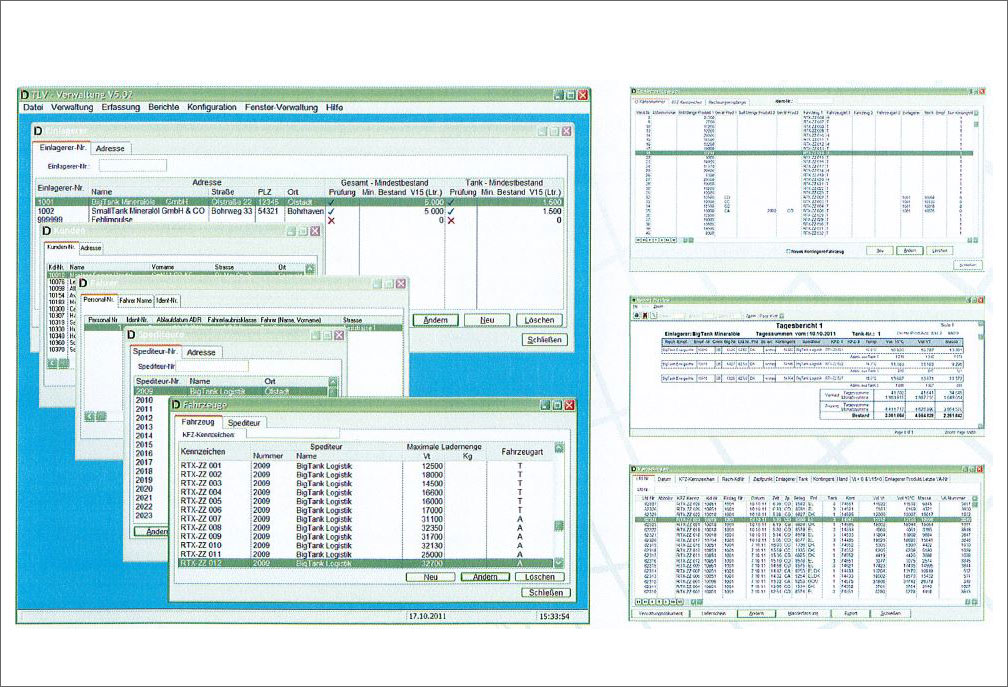The image size is (1008, 687).
Task: Switch to the Spediteur tab in Fahrzeuge window
Action: [244, 424]
